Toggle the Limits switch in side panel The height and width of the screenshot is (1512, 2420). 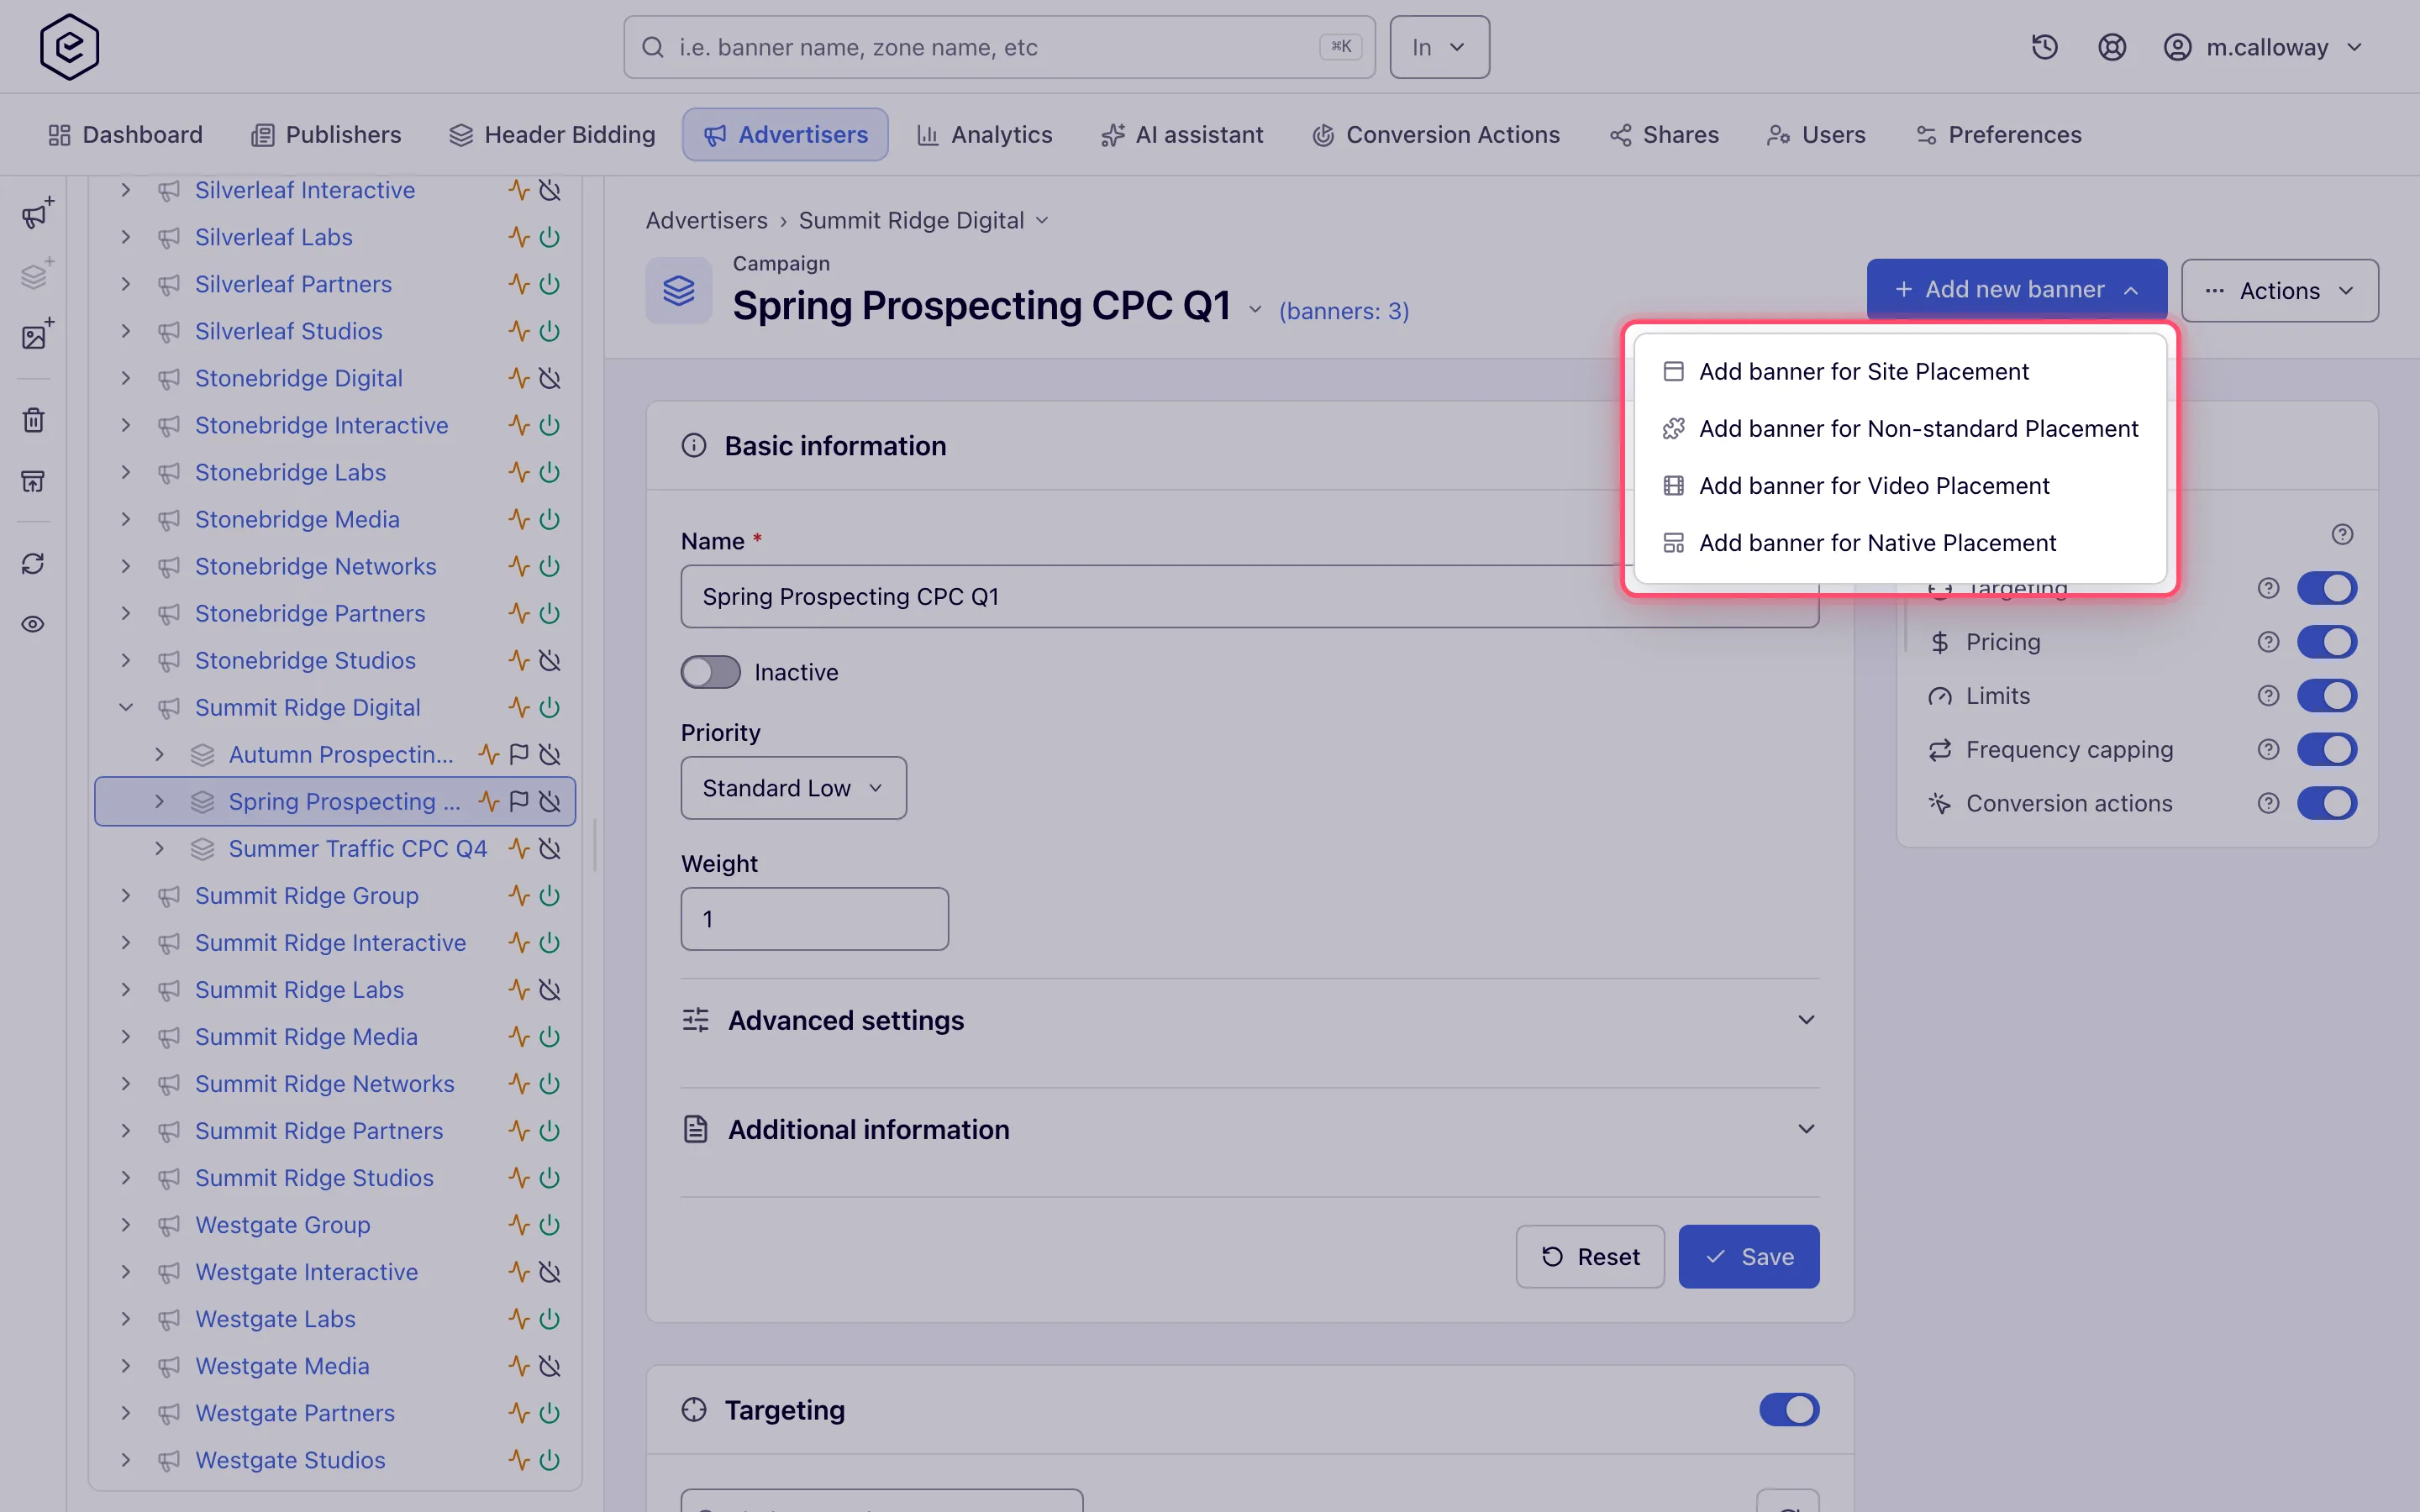pyautogui.click(x=2326, y=696)
